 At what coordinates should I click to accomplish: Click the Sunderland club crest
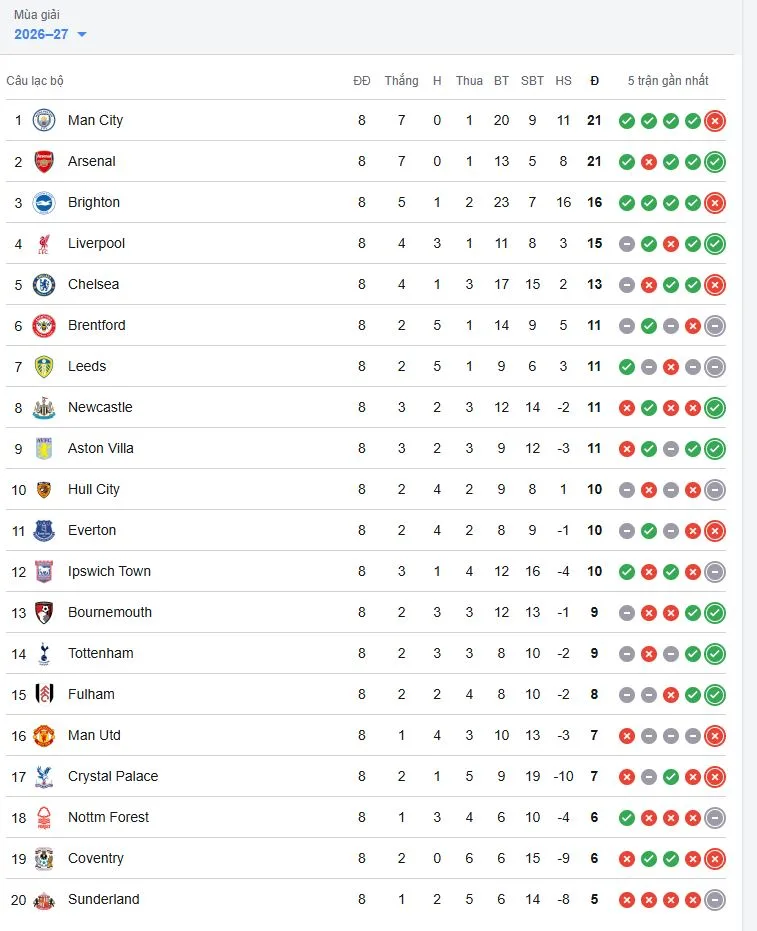tap(44, 900)
